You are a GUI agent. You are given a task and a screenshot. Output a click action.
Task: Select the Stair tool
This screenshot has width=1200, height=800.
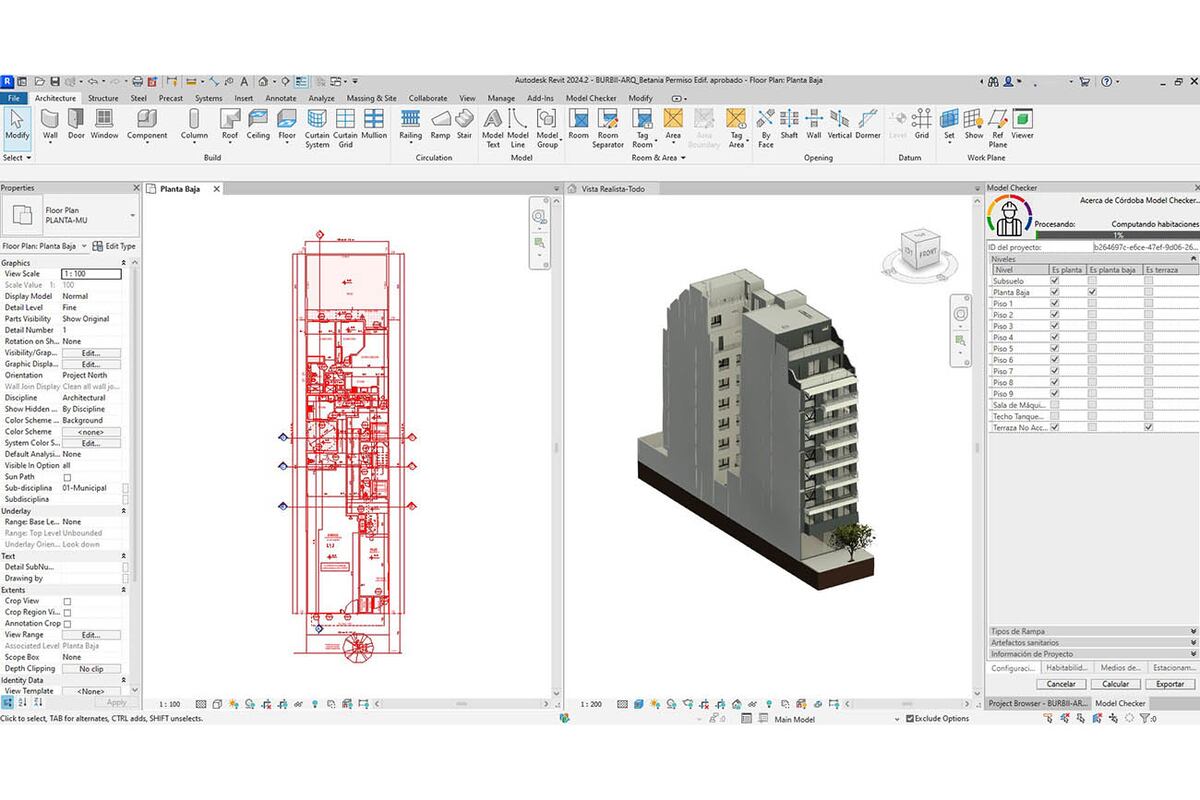click(x=464, y=124)
